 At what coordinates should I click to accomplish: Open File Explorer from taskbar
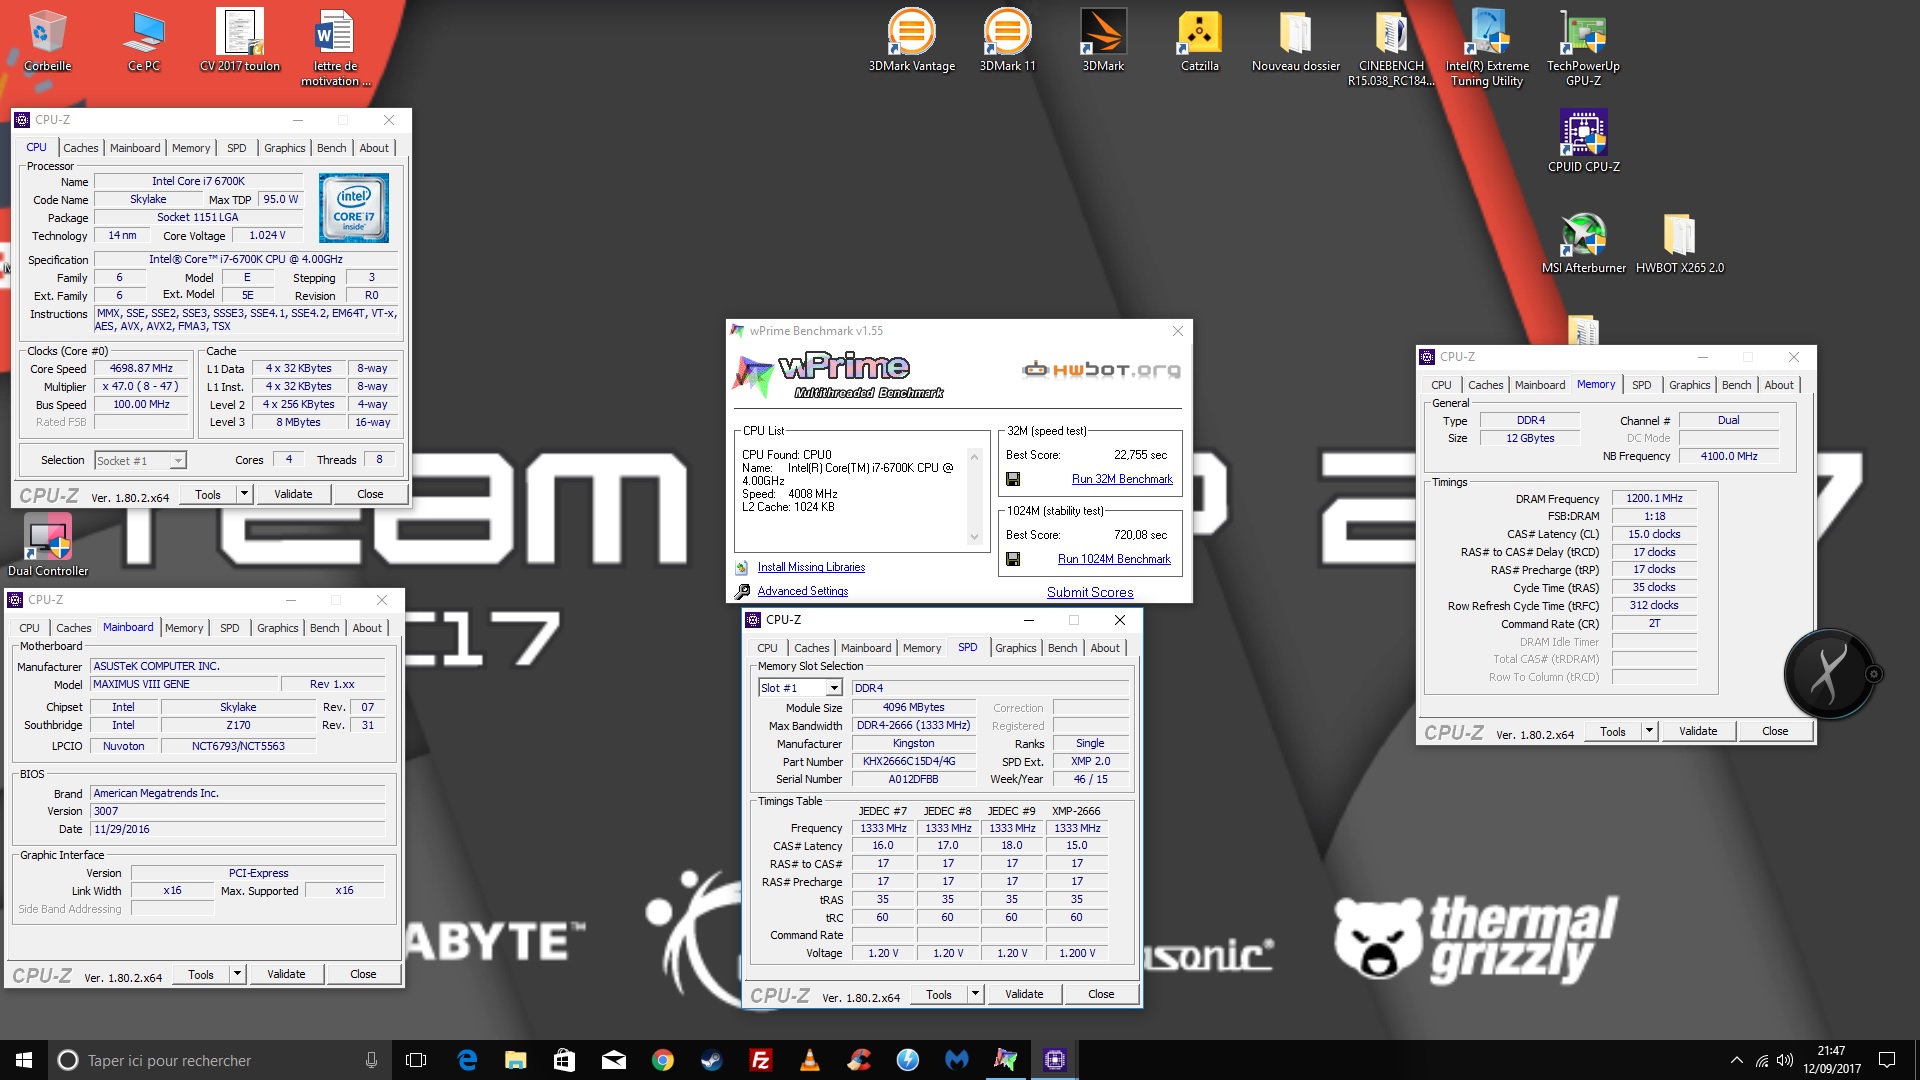(515, 1060)
